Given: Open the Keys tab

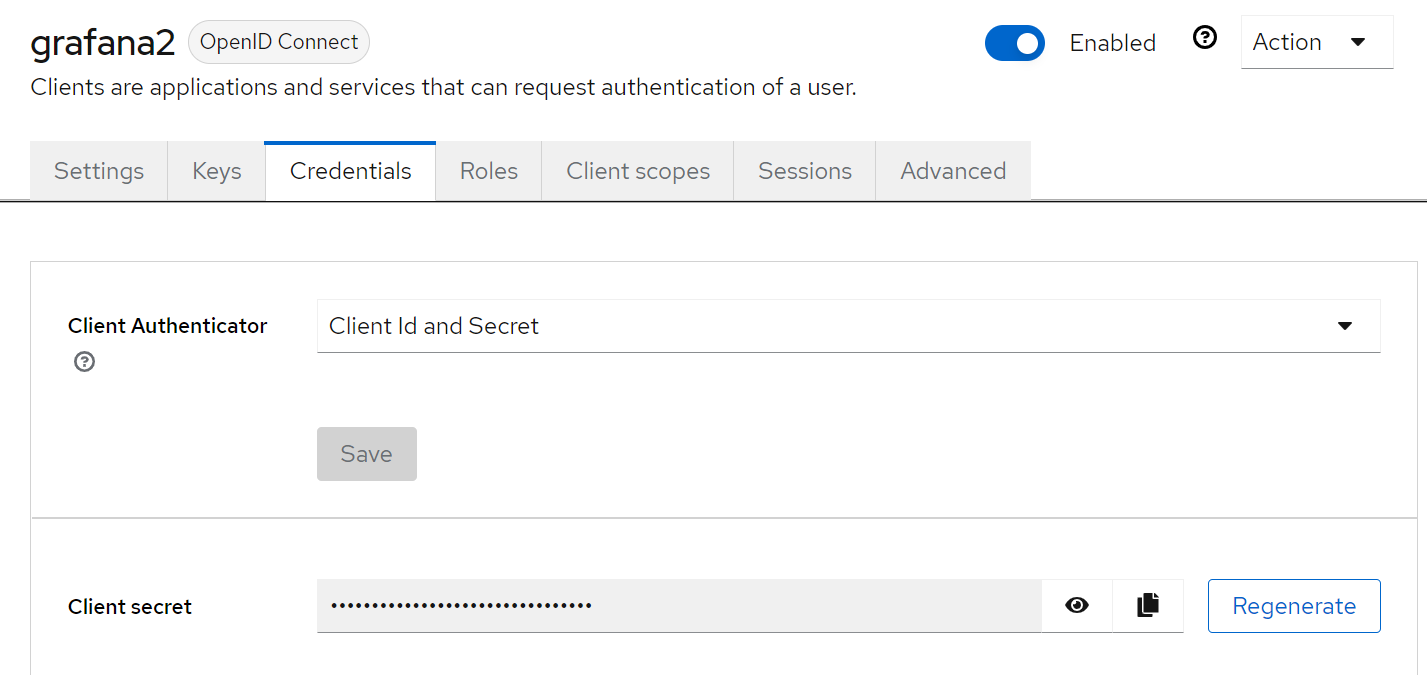Looking at the screenshot, I should click(x=217, y=171).
